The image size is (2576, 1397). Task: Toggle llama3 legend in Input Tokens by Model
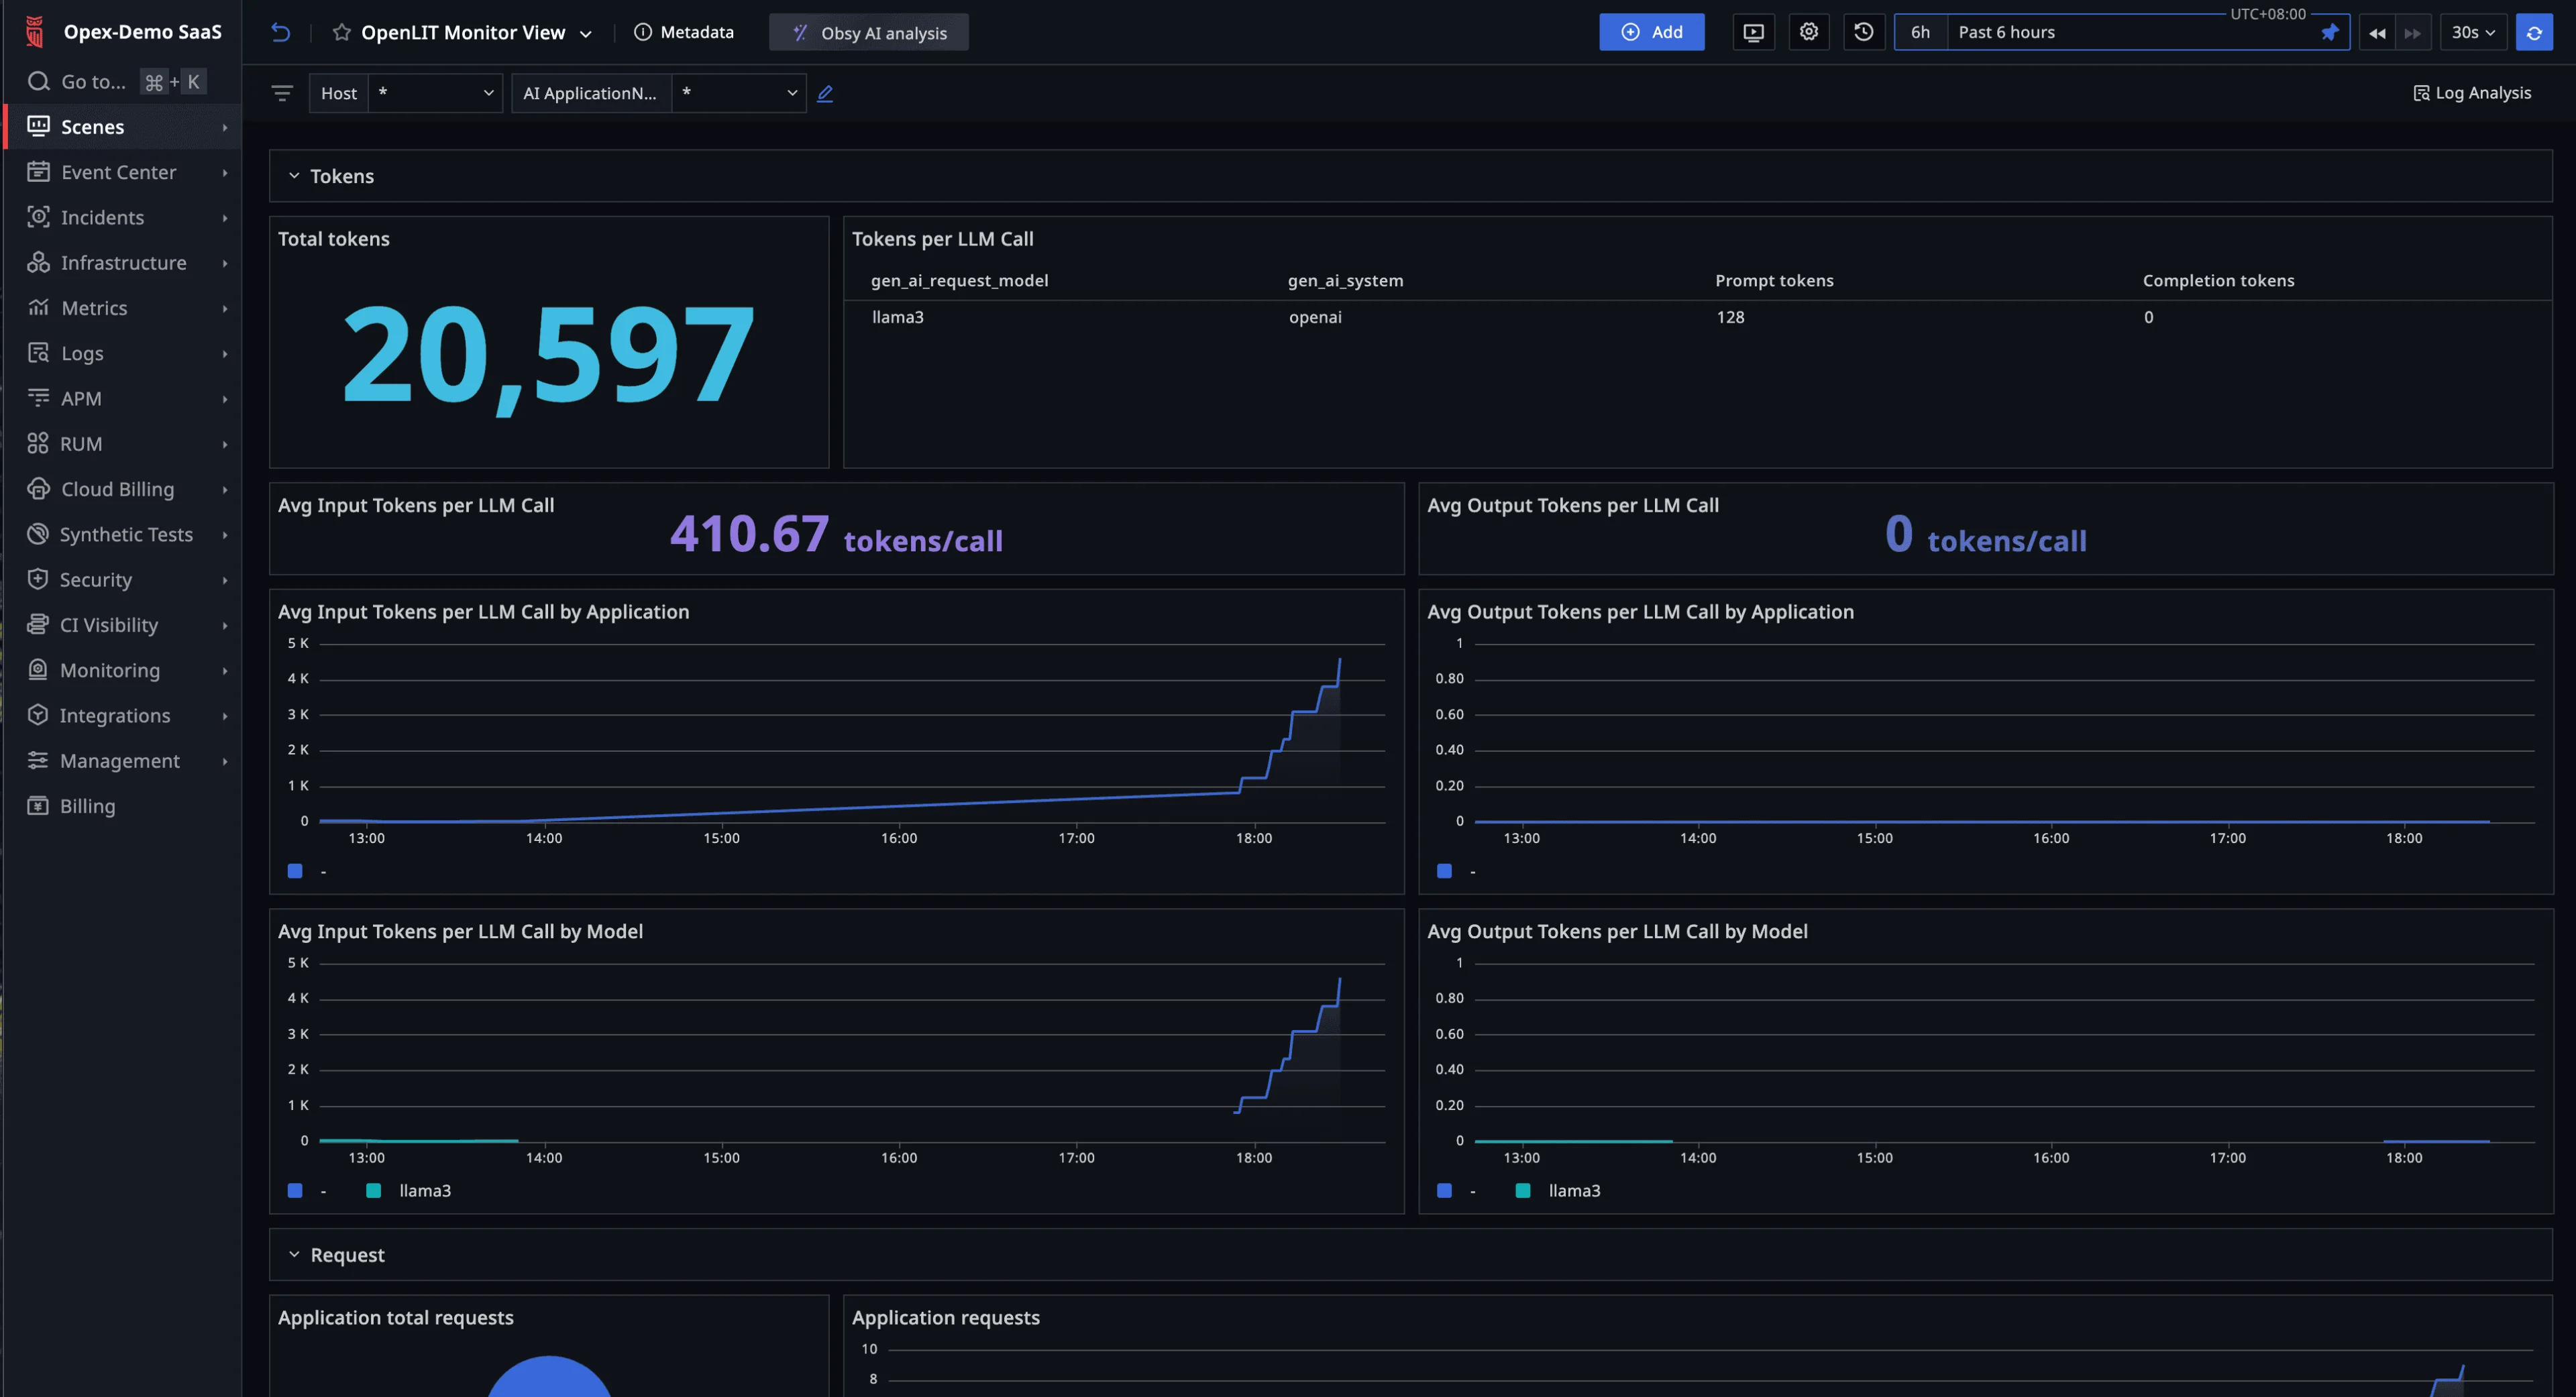coord(409,1191)
